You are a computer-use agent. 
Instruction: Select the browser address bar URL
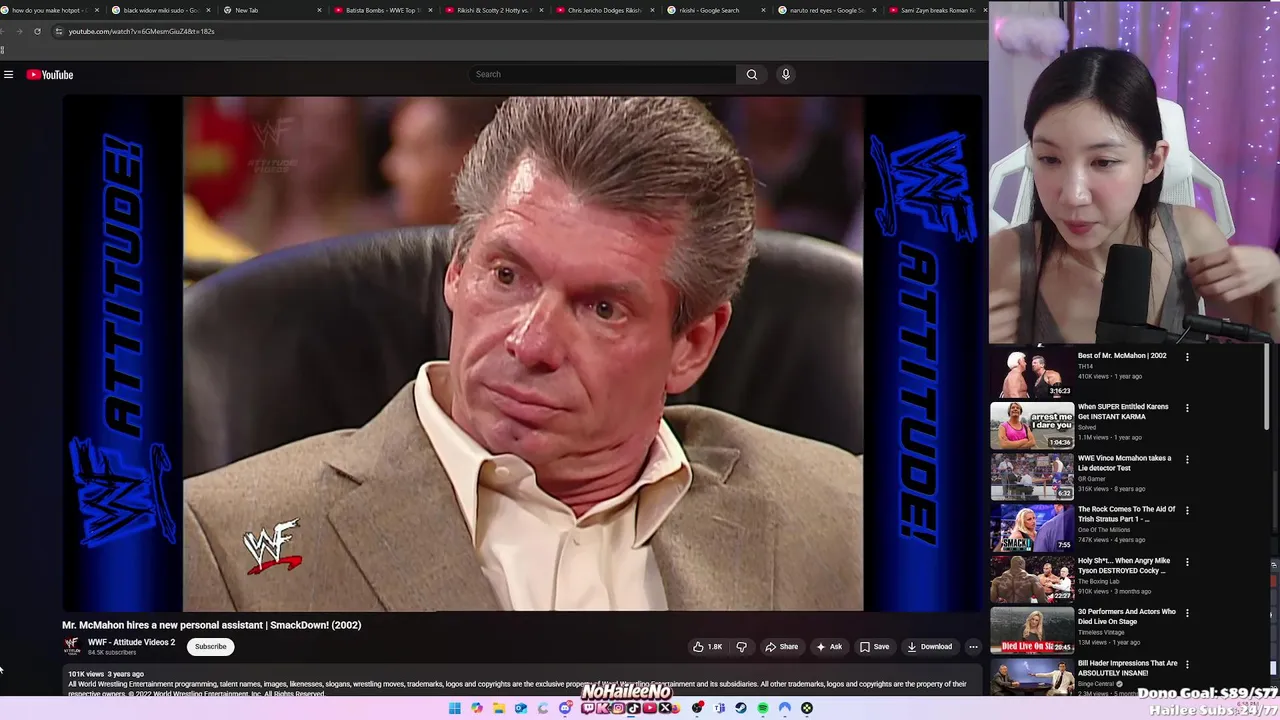pos(141,31)
